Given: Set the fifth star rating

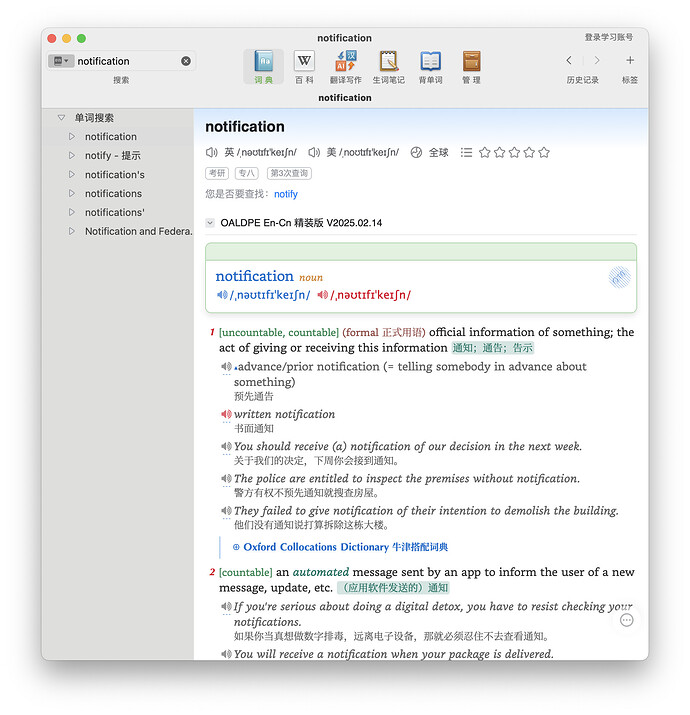Looking at the screenshot, I should [x=544, y=152].
